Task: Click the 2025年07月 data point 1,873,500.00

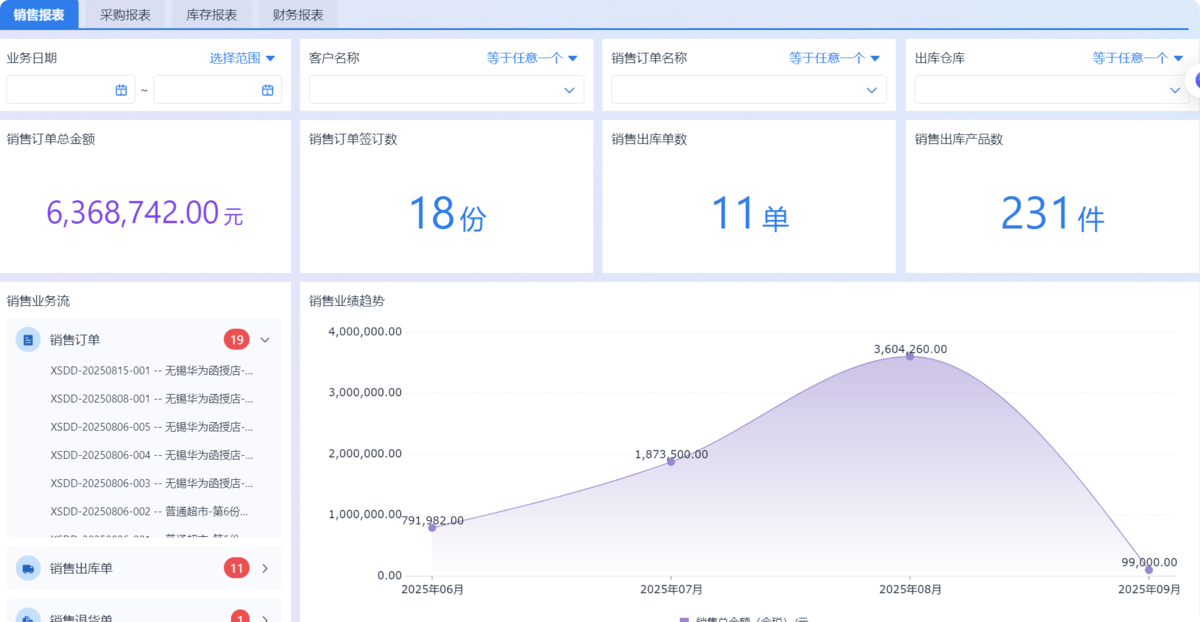Action: click(x=671, y=461)
